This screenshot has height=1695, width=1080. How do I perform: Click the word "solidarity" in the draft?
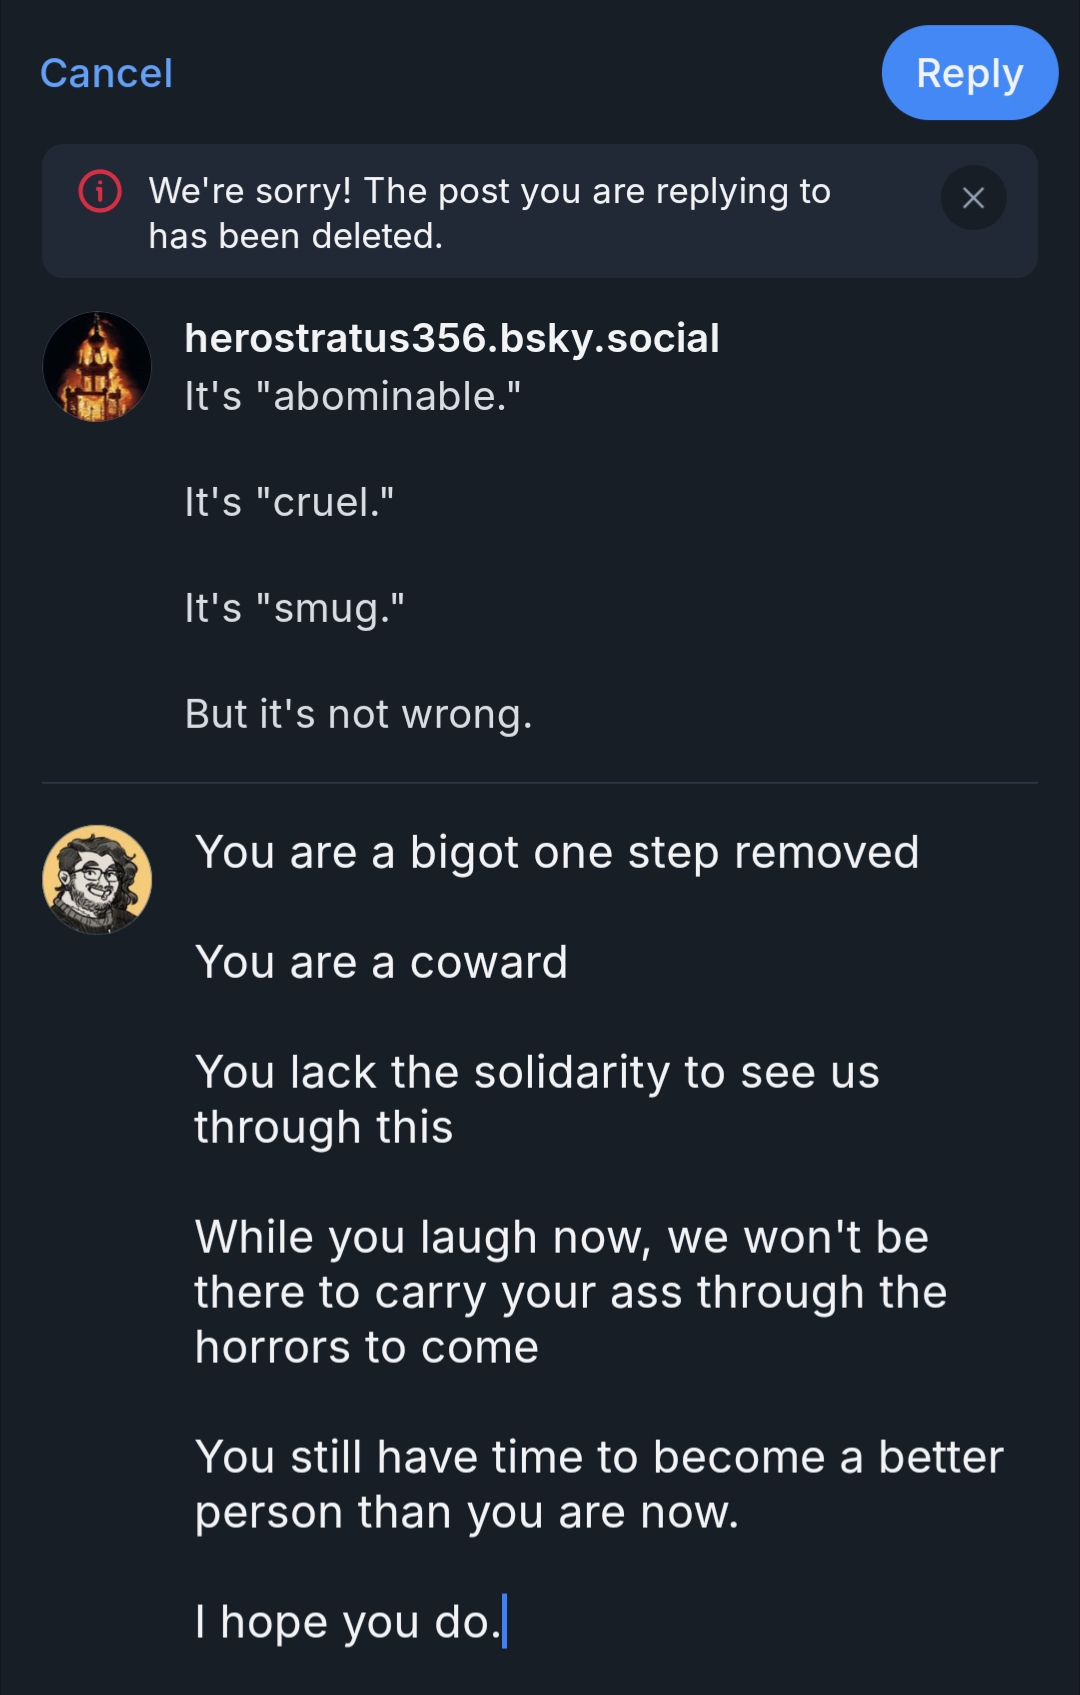tap(571, 1073)
